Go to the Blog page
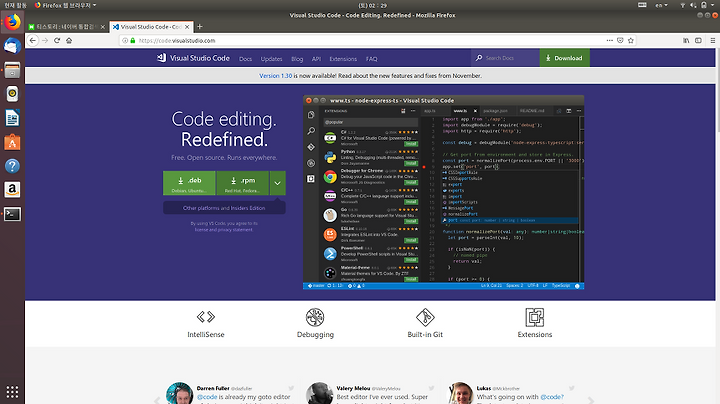 click(x=297, y=59)
